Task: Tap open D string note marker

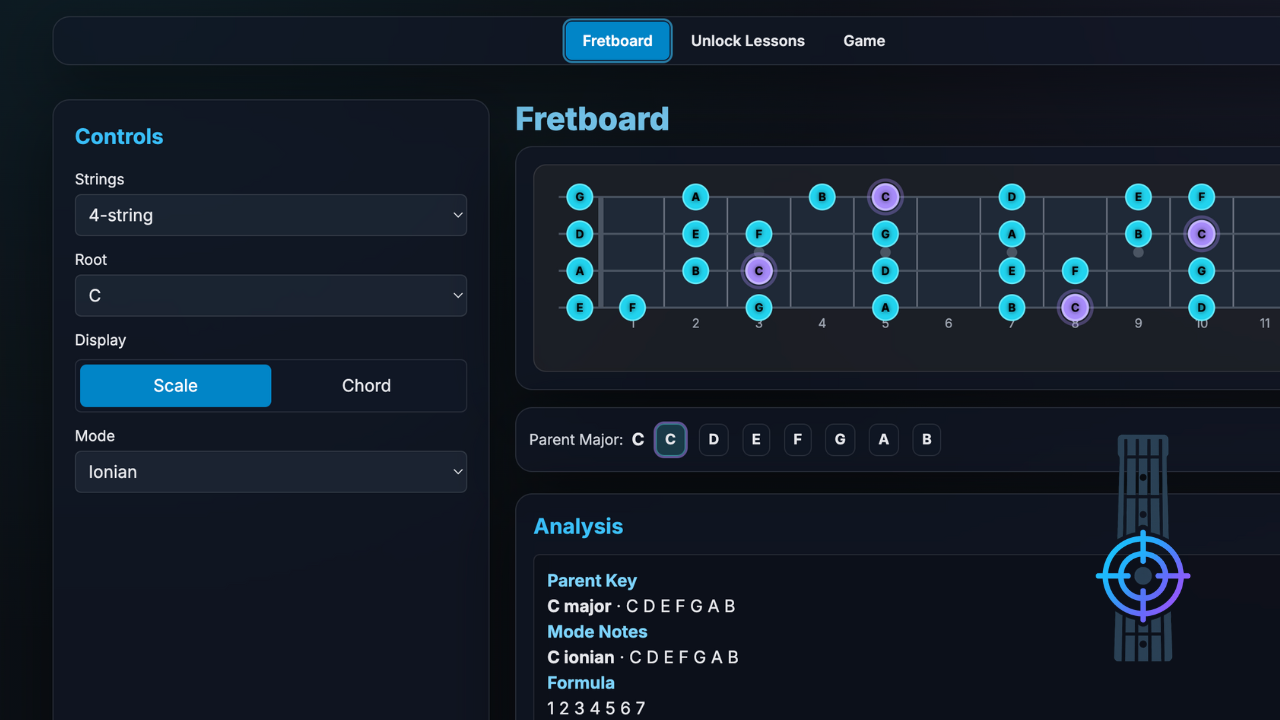Action: point(580,234)
